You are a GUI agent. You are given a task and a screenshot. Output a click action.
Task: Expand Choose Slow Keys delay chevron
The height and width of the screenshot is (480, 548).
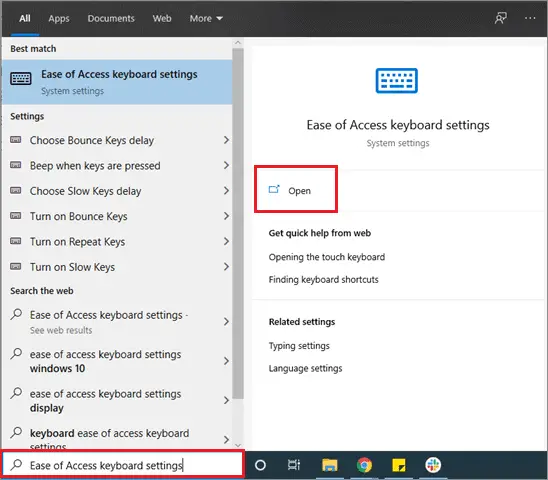(x=226, y=191)
